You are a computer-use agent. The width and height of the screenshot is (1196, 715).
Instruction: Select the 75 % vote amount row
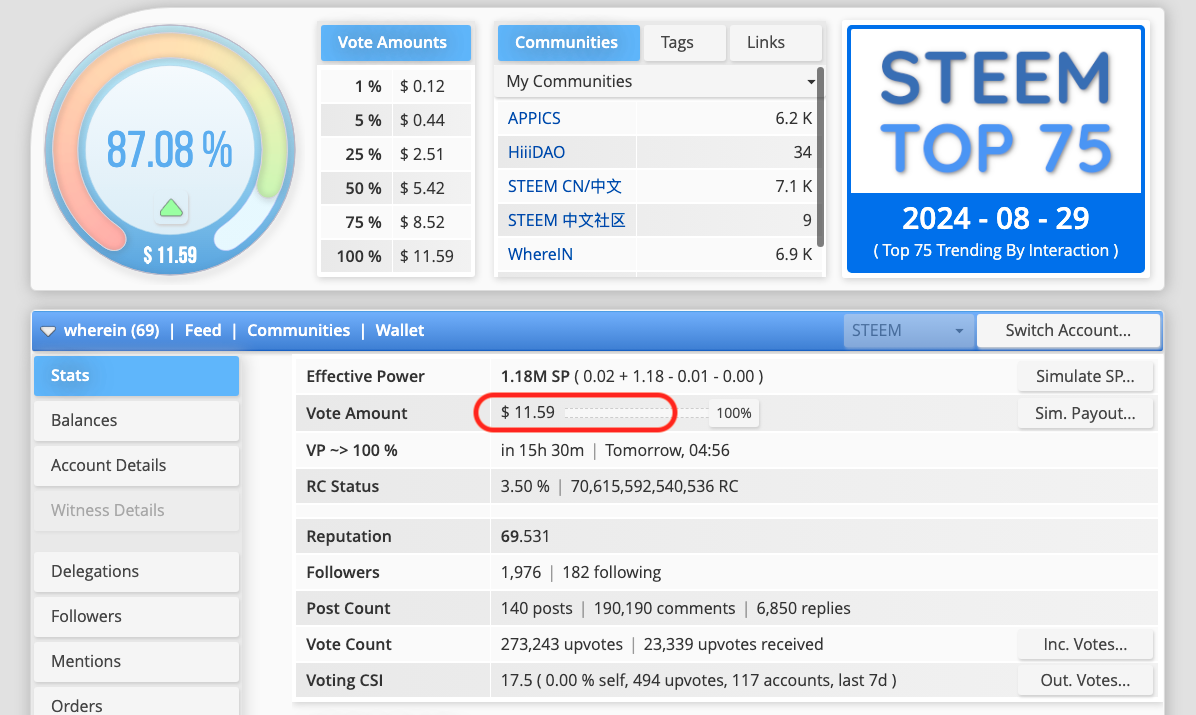[x=396, y=222]
